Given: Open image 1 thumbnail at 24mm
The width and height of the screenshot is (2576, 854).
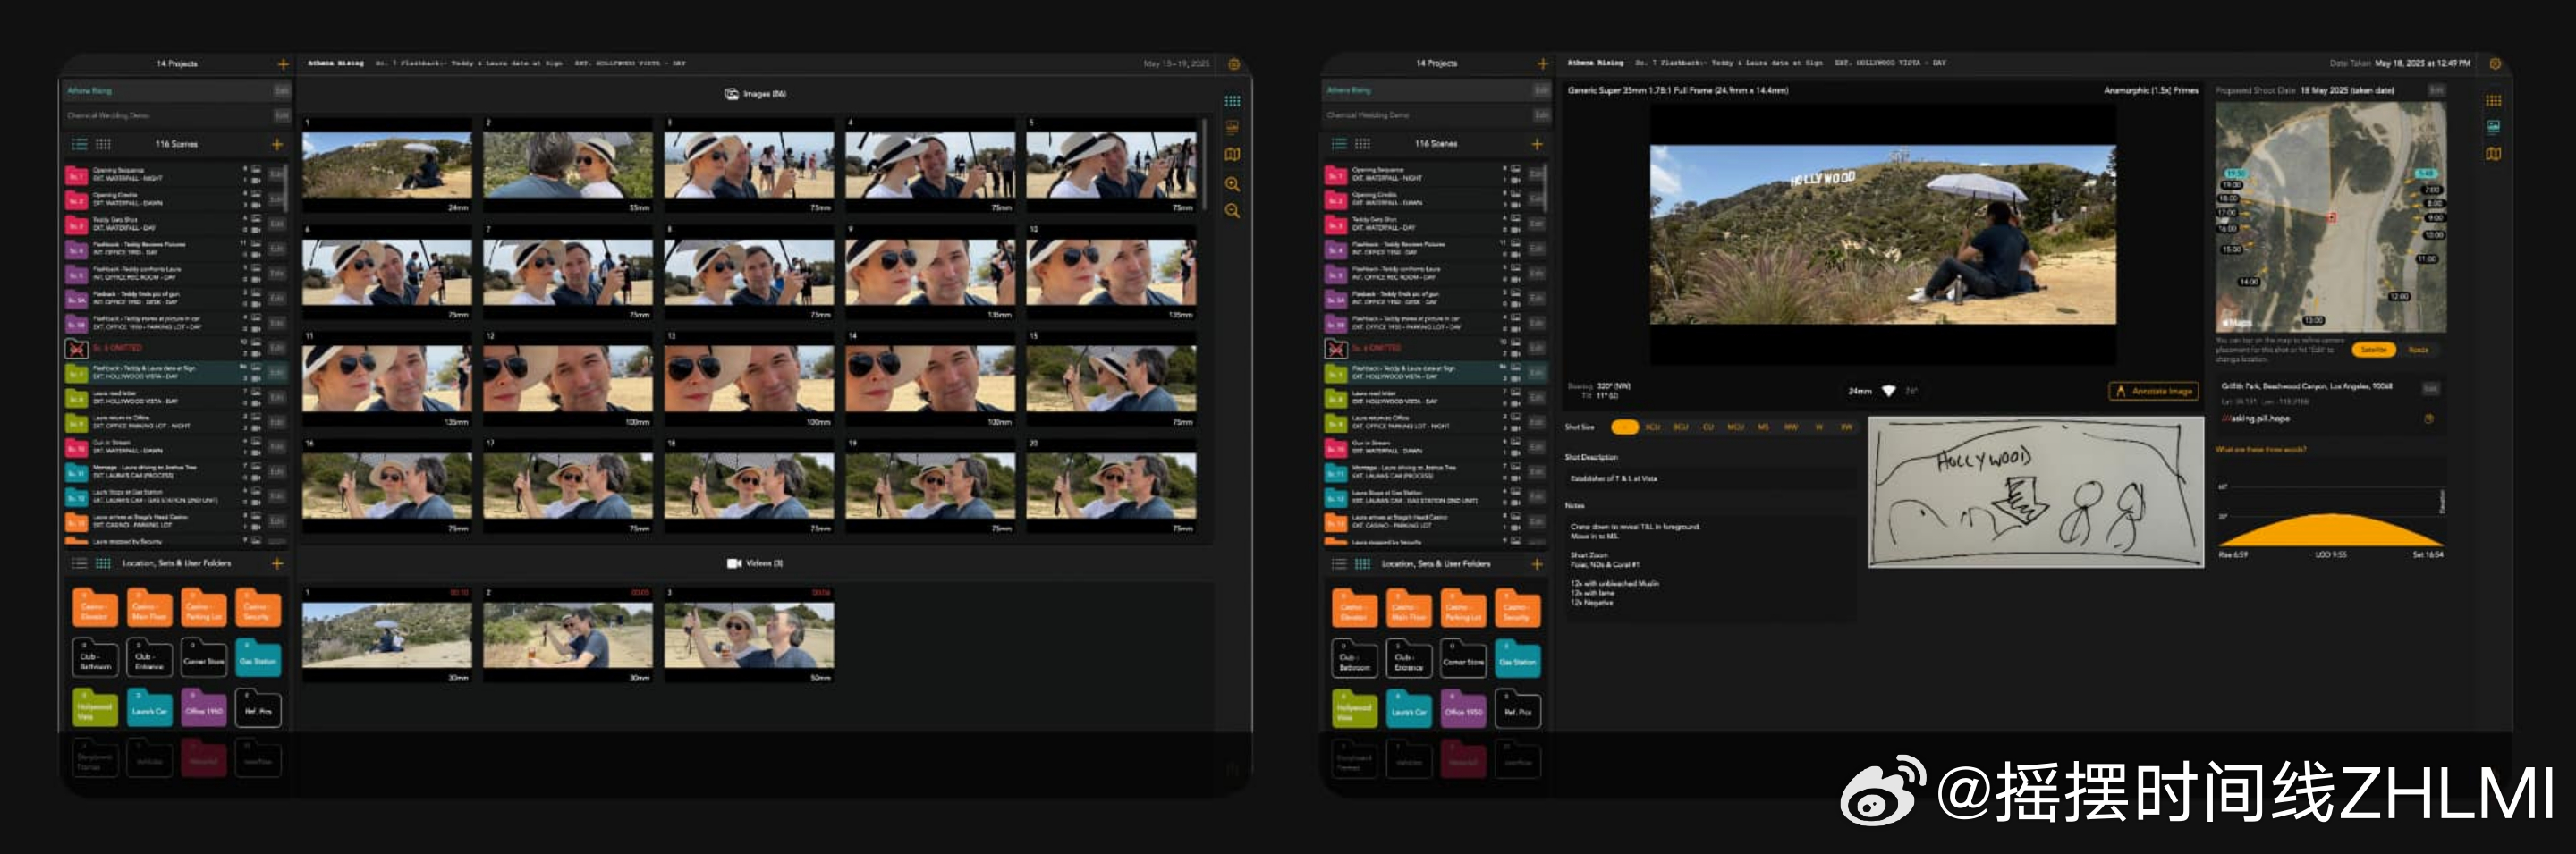Looking at the screenshot, I should pos(387,166).
